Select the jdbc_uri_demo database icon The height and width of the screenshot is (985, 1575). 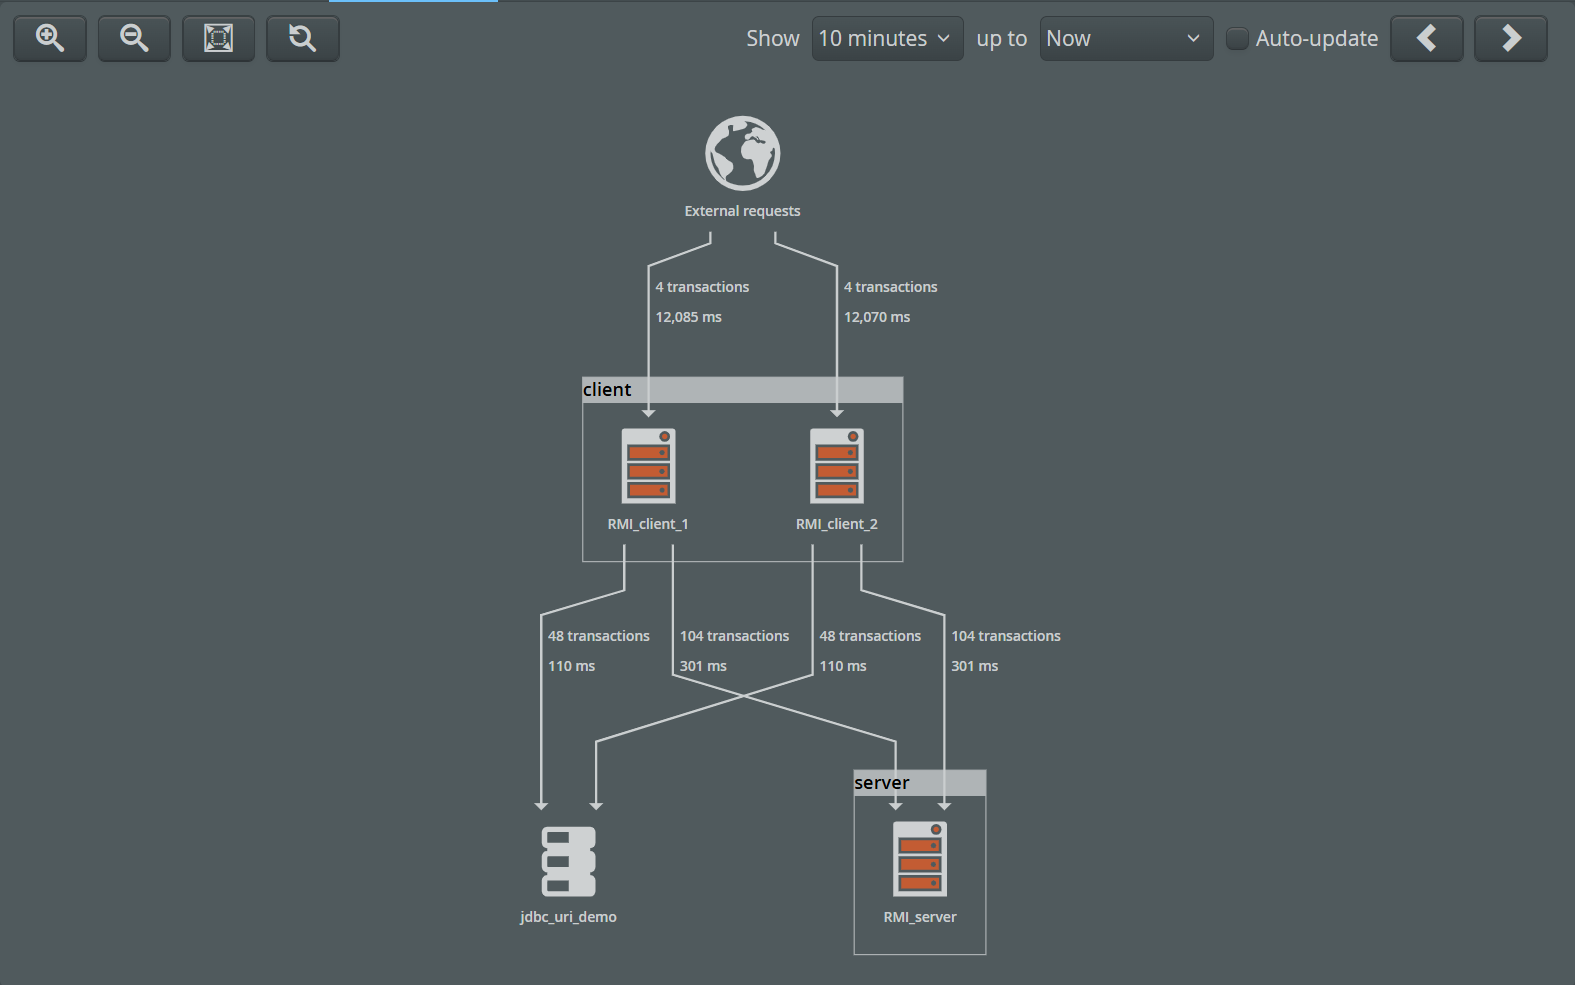pos(568,861)
